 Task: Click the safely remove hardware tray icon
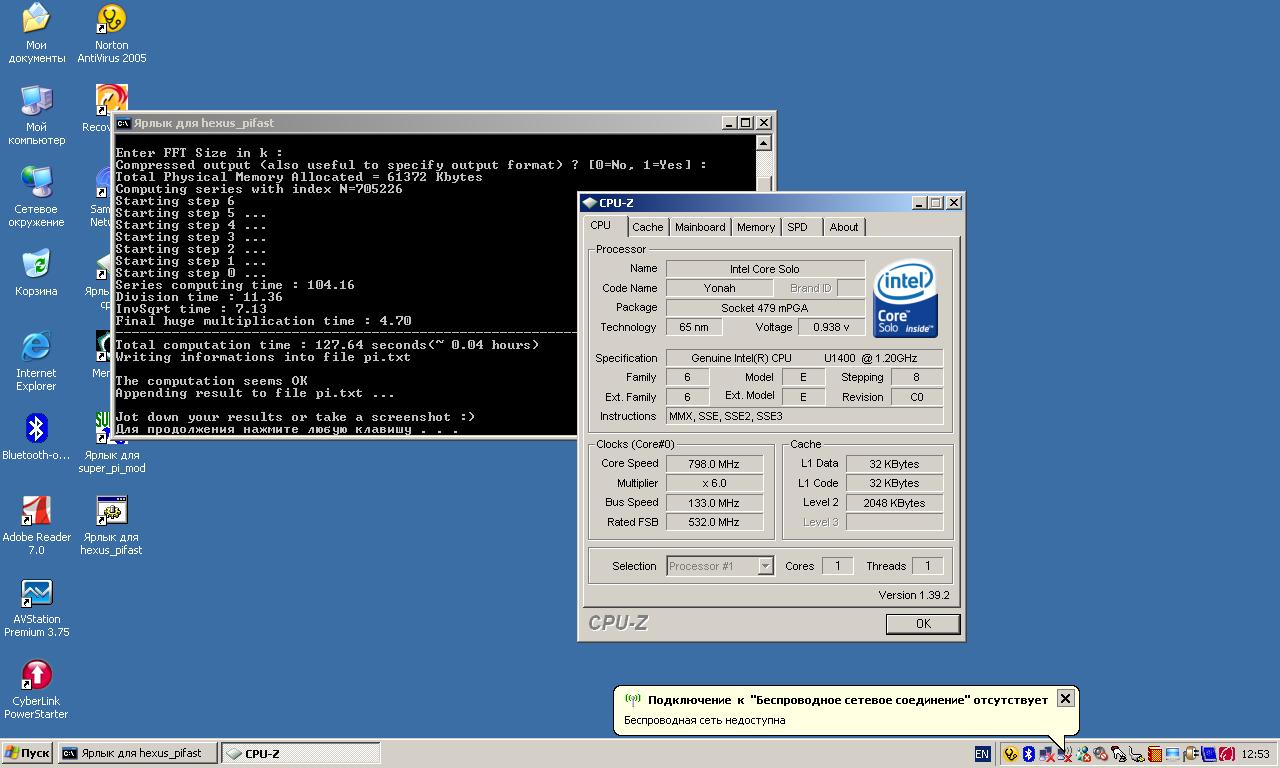click(x=1136, y=754)
